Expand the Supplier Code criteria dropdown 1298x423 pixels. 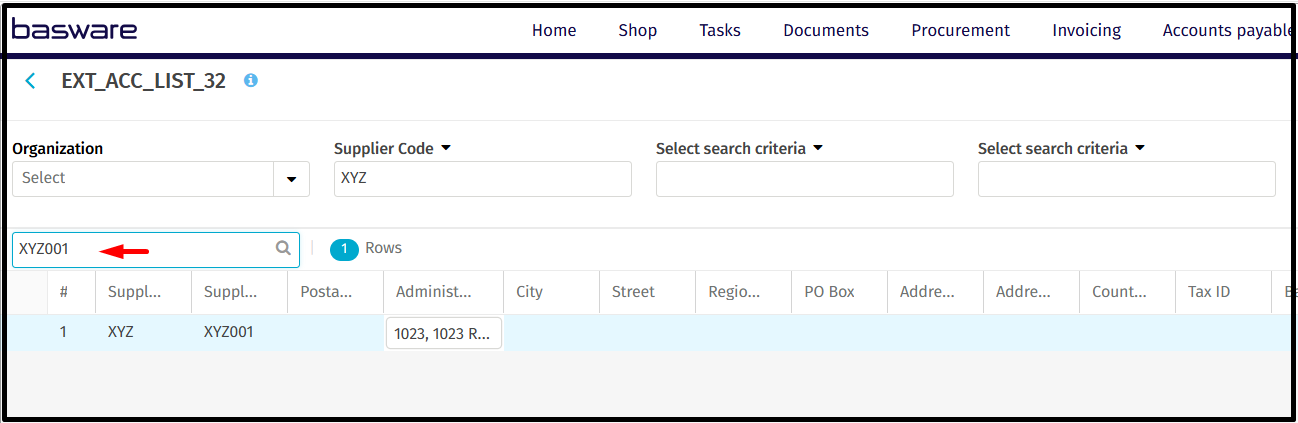(x=446, y=148)
